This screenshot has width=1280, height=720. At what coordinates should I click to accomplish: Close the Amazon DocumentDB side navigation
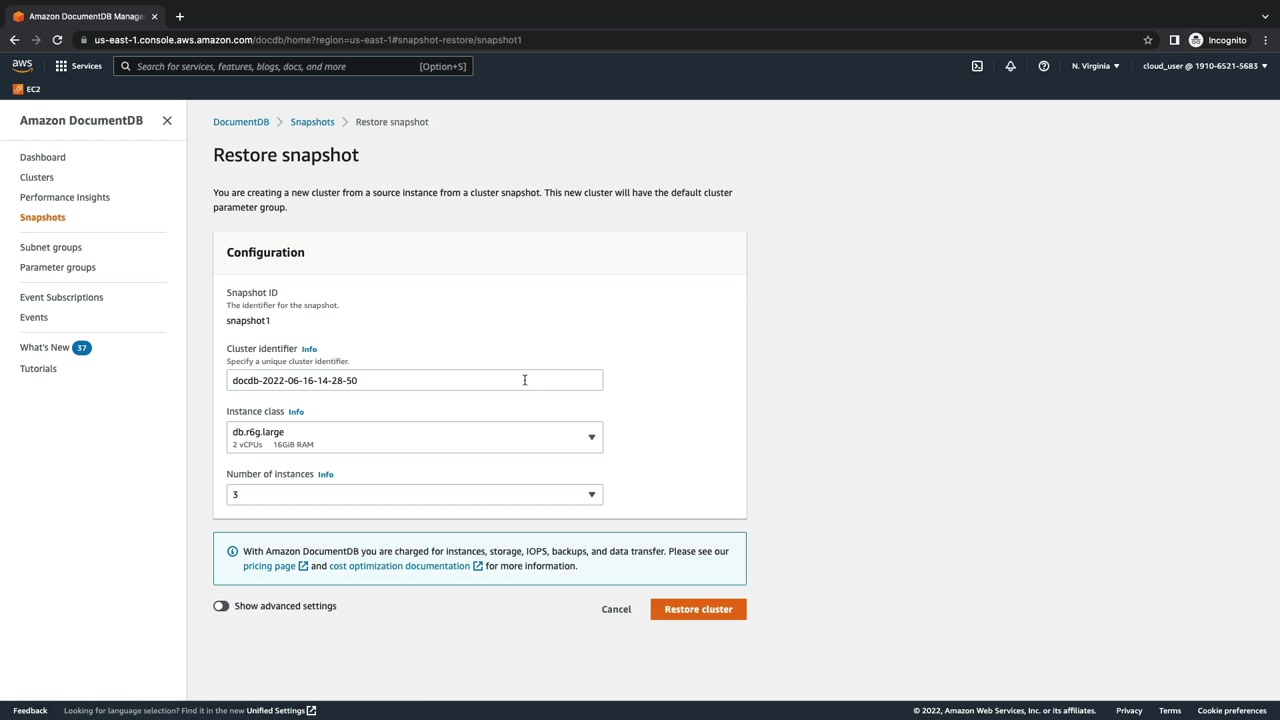click(167, 120)
